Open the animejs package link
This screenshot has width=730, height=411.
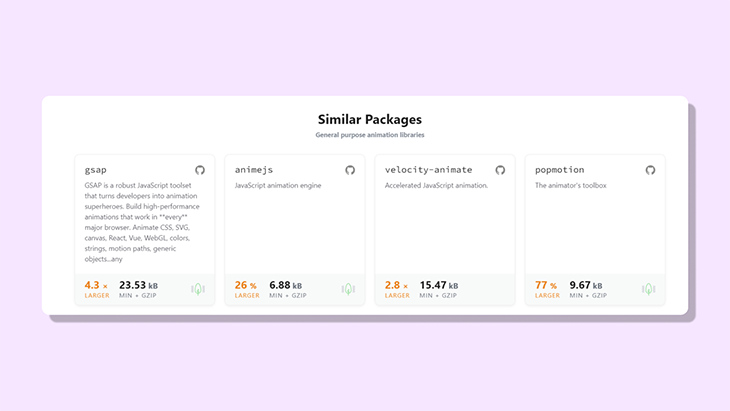256,170
